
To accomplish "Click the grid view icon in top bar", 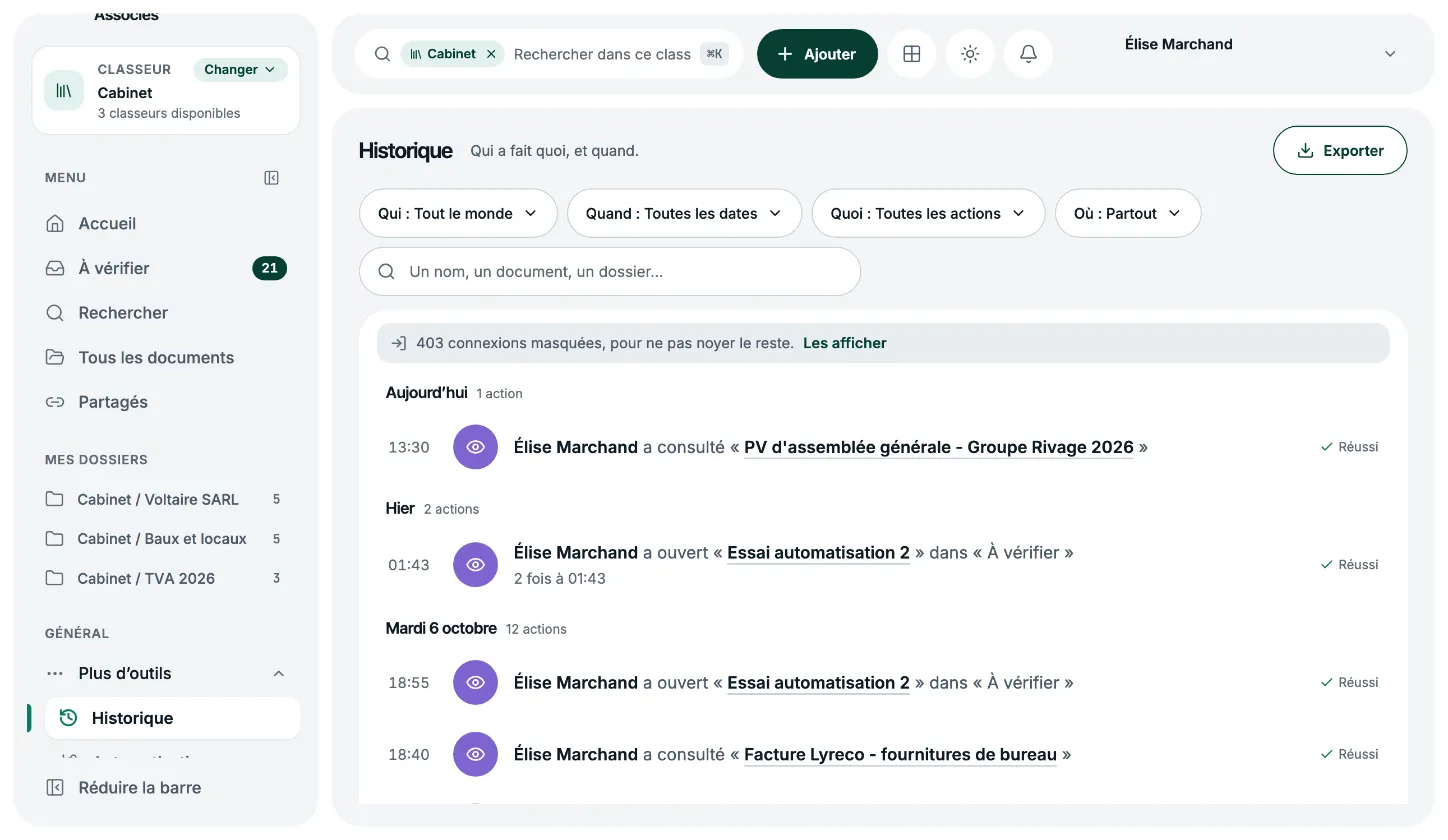I will click(x=911, y=54).
